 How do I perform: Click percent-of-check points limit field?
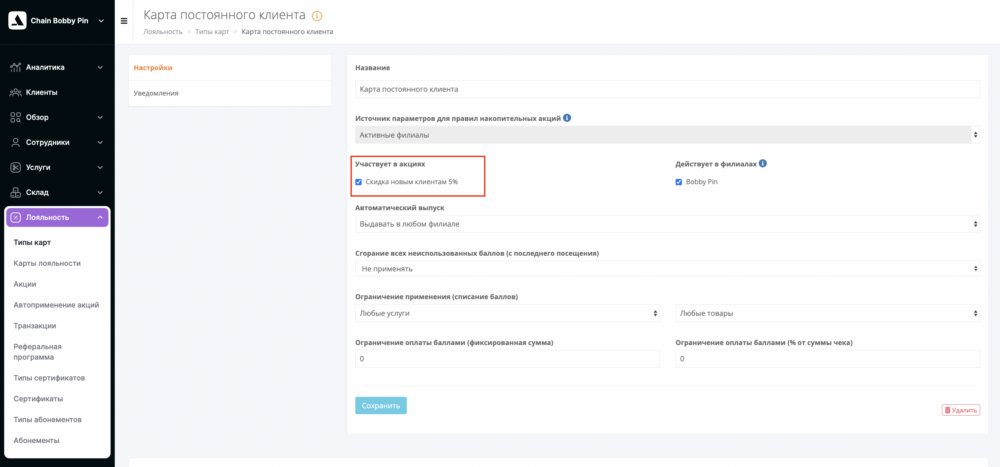(x=827, y=359)
